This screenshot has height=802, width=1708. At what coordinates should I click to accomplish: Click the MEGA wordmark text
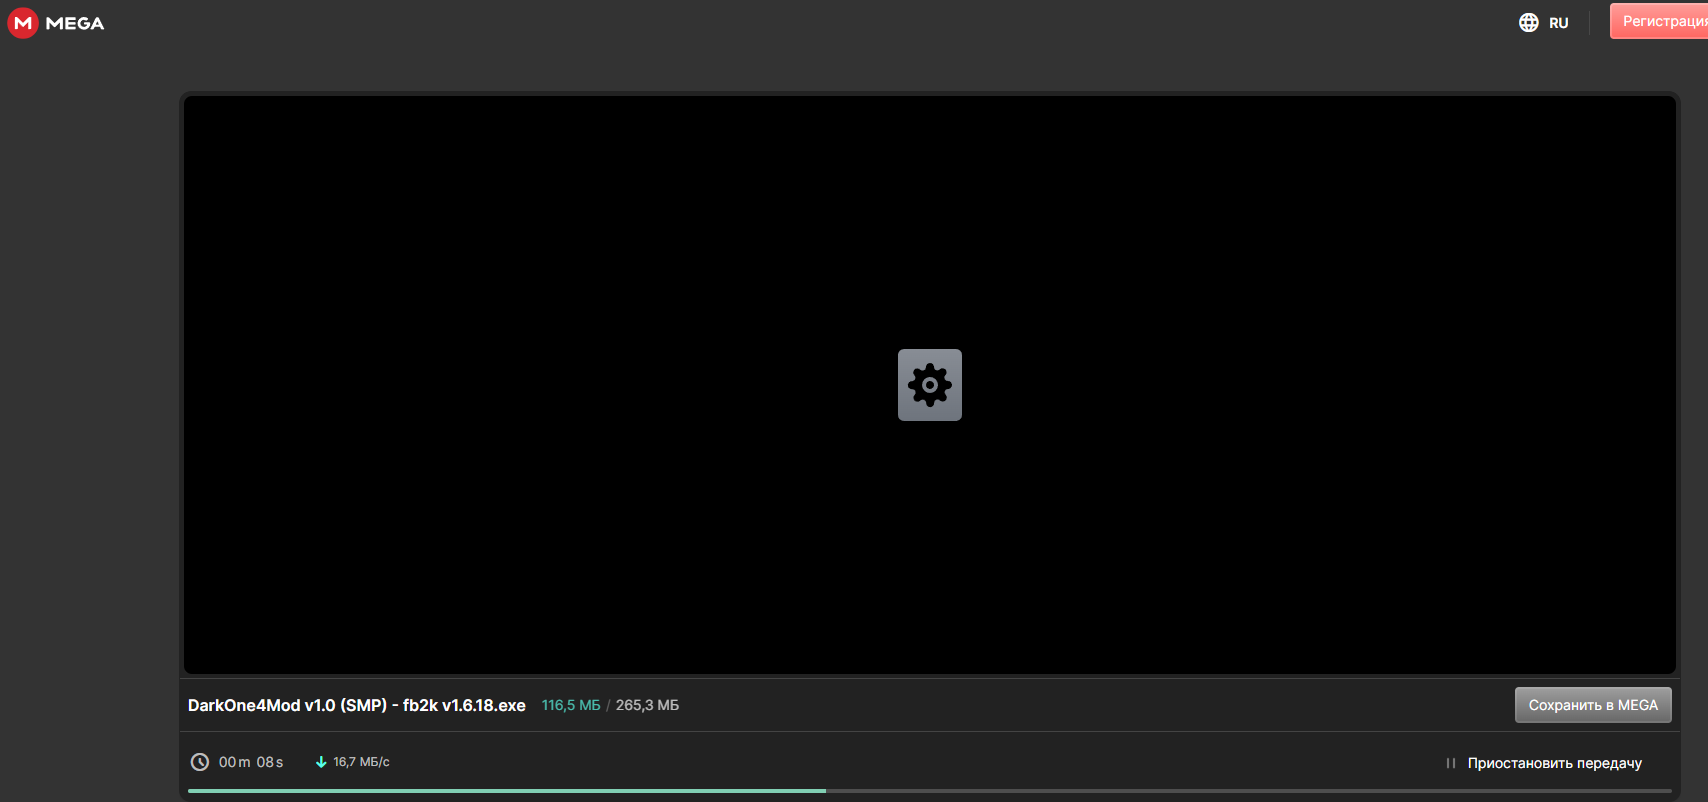coord(75,23)
